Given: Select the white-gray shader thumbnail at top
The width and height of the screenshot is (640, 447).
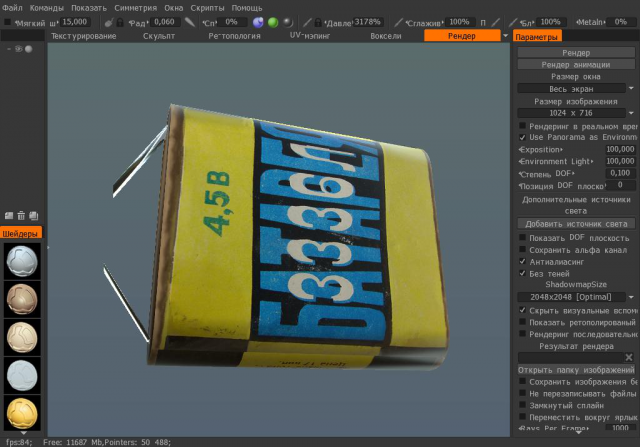Looking at the screenshot, I should 22,261.
